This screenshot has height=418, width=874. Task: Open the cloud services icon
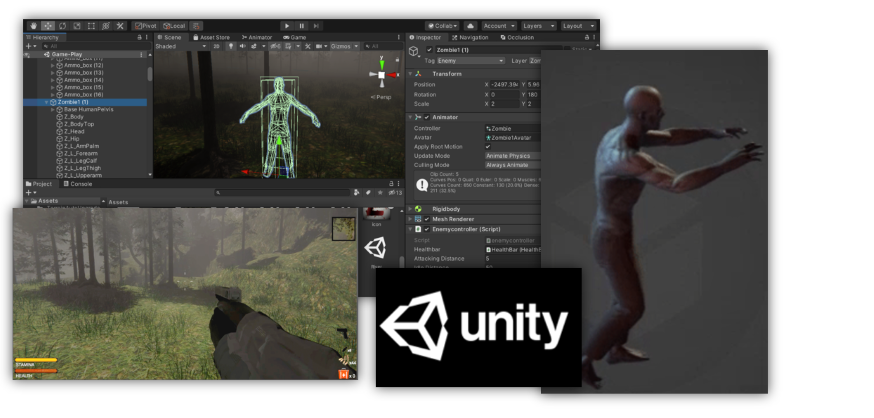coord(470,26)
